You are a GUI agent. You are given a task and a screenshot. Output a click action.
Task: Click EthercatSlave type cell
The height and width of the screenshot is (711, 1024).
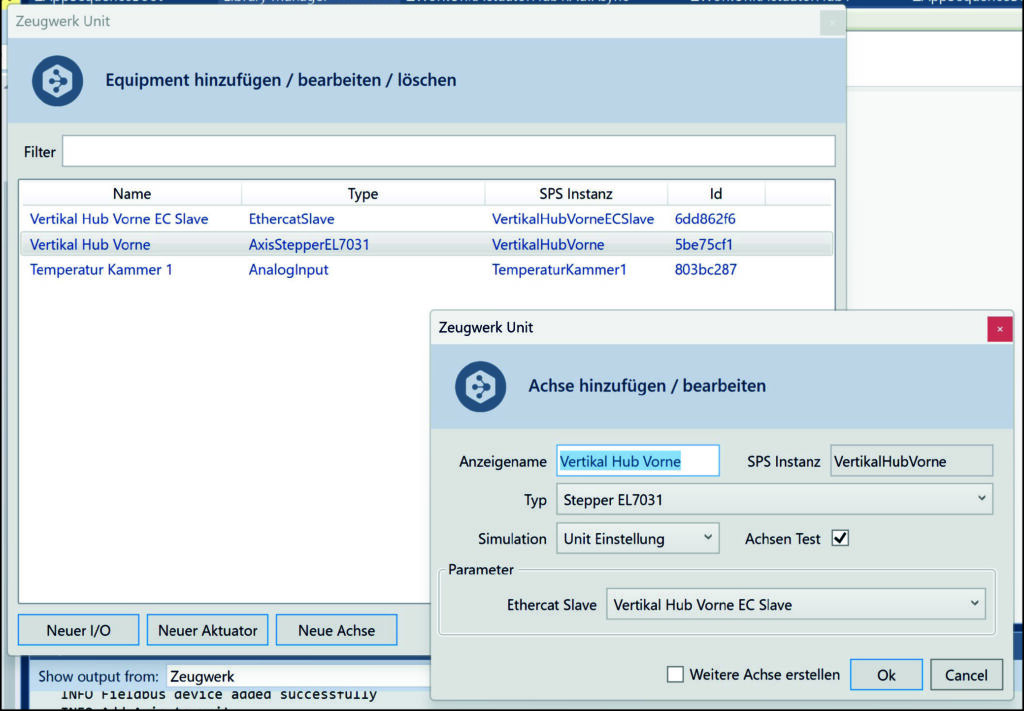pos(291,219)
